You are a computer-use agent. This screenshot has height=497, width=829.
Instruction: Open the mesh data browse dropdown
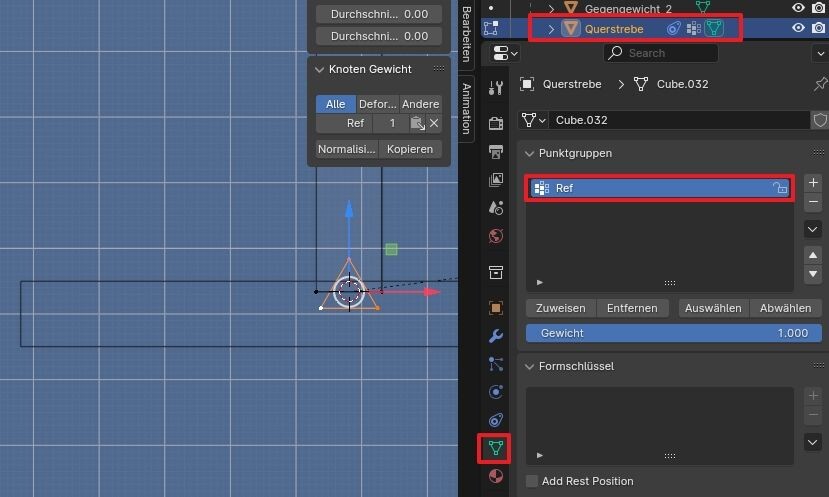click(533, 120)
